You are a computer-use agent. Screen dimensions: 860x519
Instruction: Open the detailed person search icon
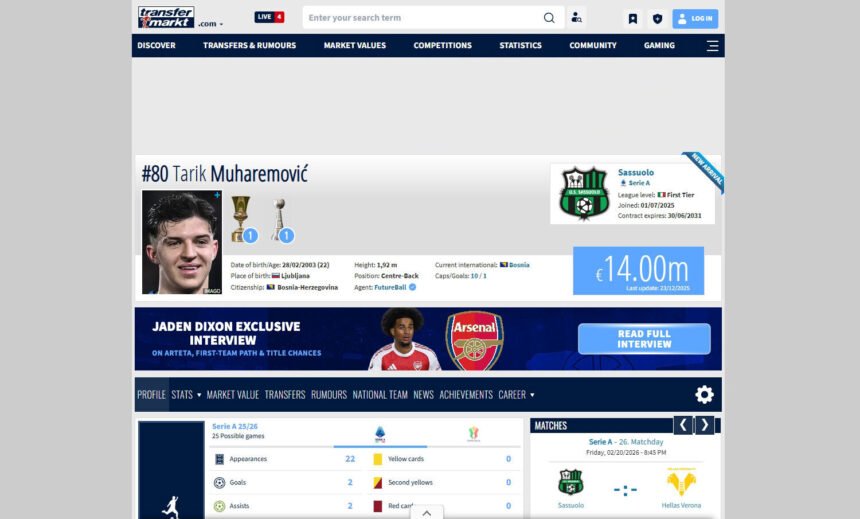pyautogui.click(x=576, y=18)
